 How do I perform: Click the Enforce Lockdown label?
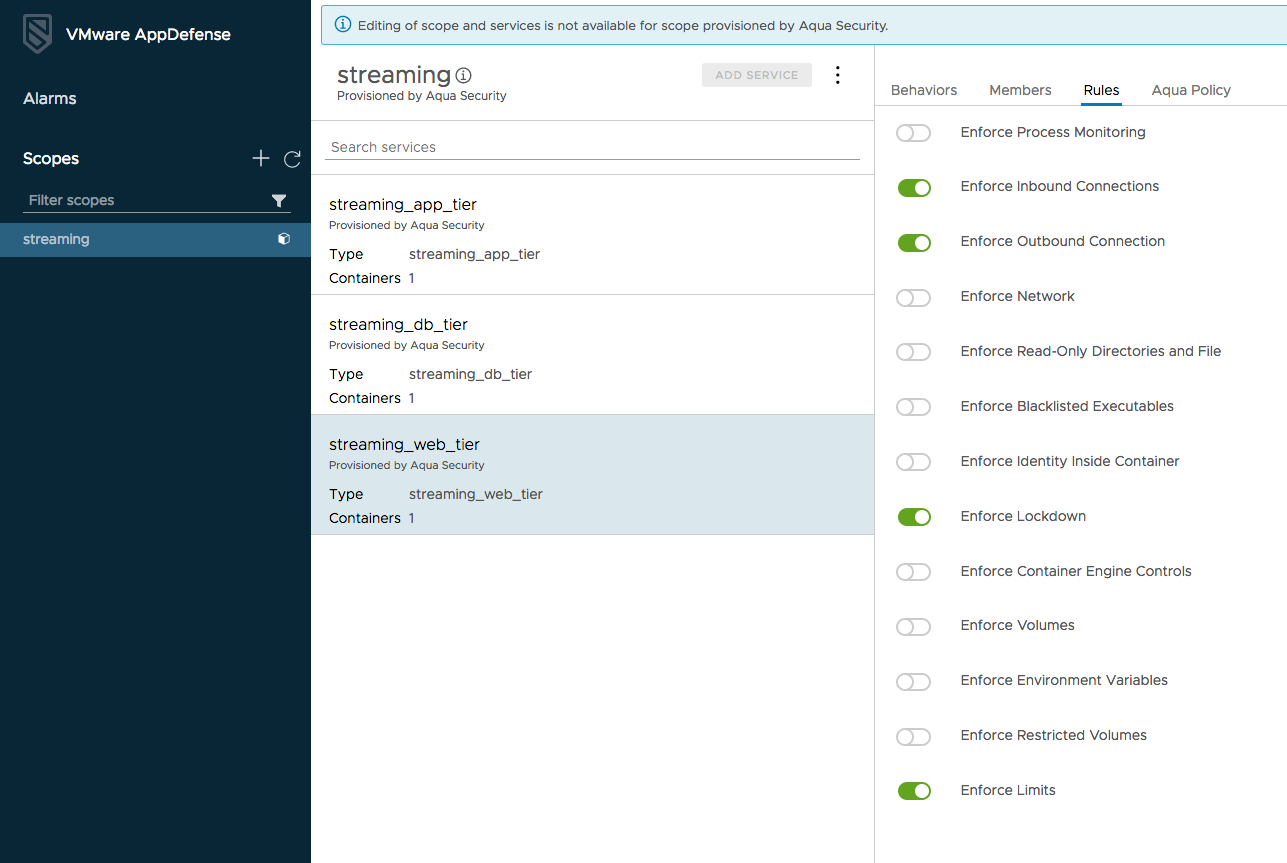coord(1023,516)
